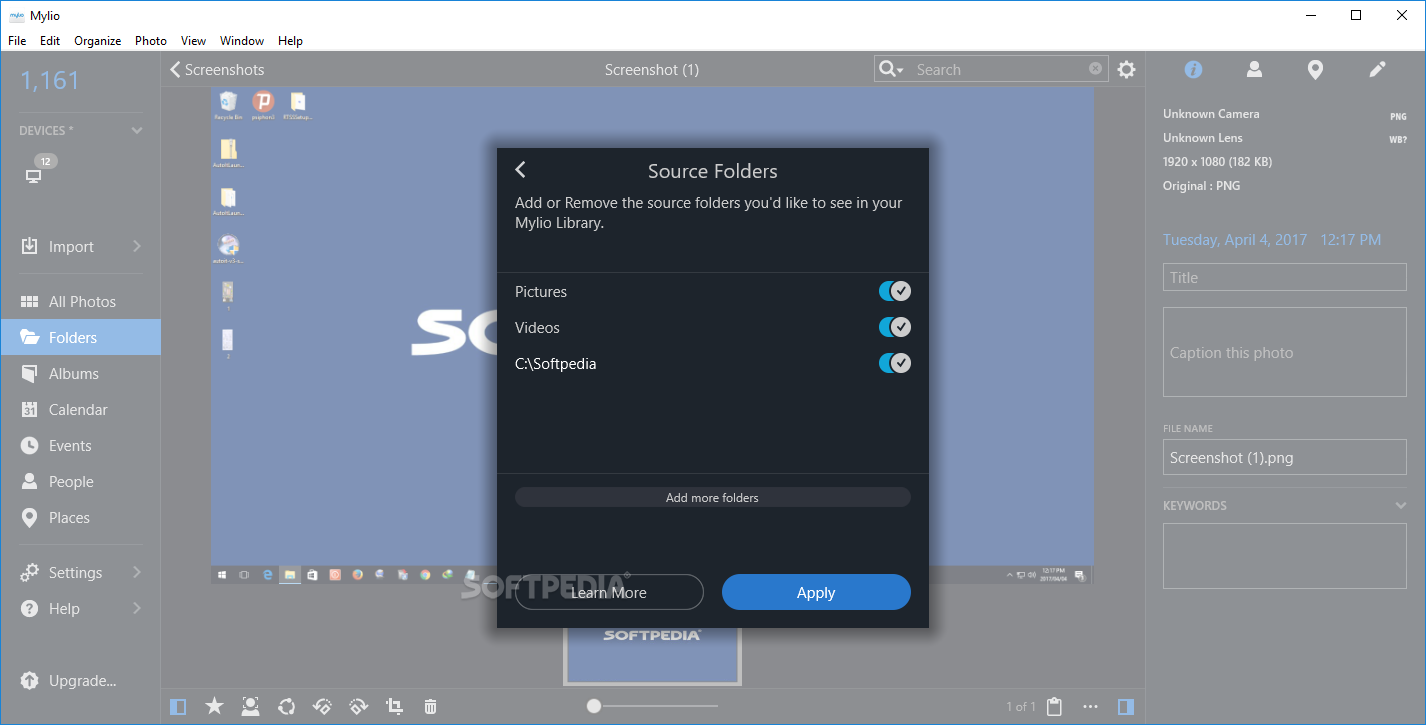Open the three-dots more options menu
1426x725 pixels.
(x=1090, y=707)
